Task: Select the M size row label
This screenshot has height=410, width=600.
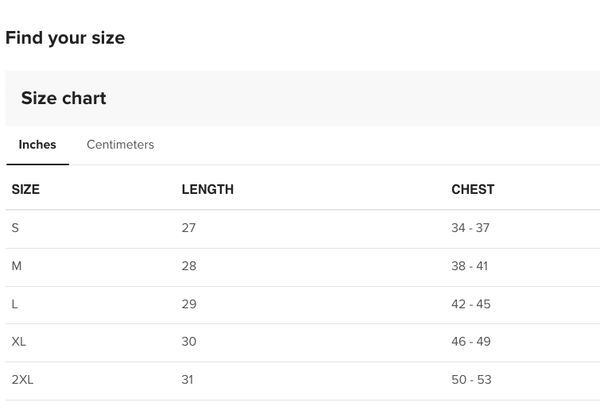Action: tap(16, 266)
